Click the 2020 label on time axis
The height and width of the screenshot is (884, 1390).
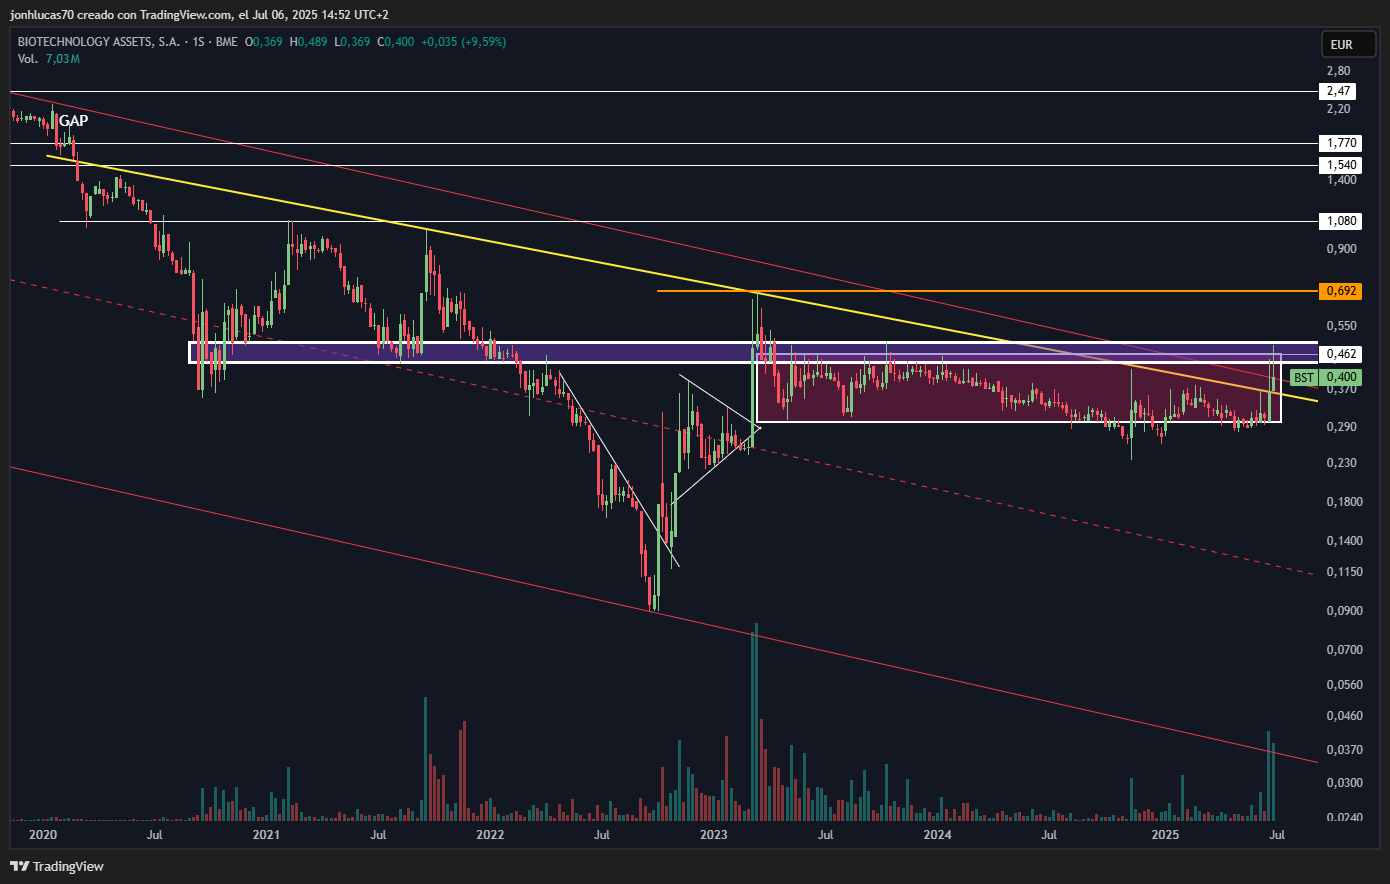point(43,834)
